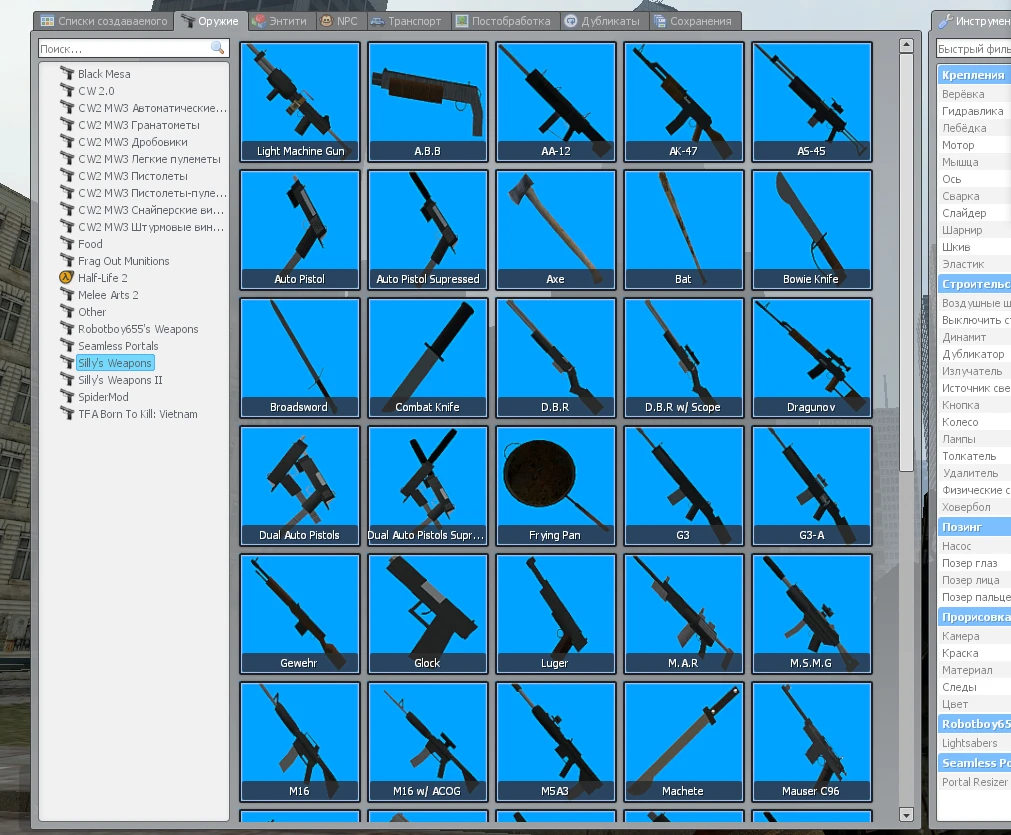Select the AK-47 weapon icon

pos(683,101)
